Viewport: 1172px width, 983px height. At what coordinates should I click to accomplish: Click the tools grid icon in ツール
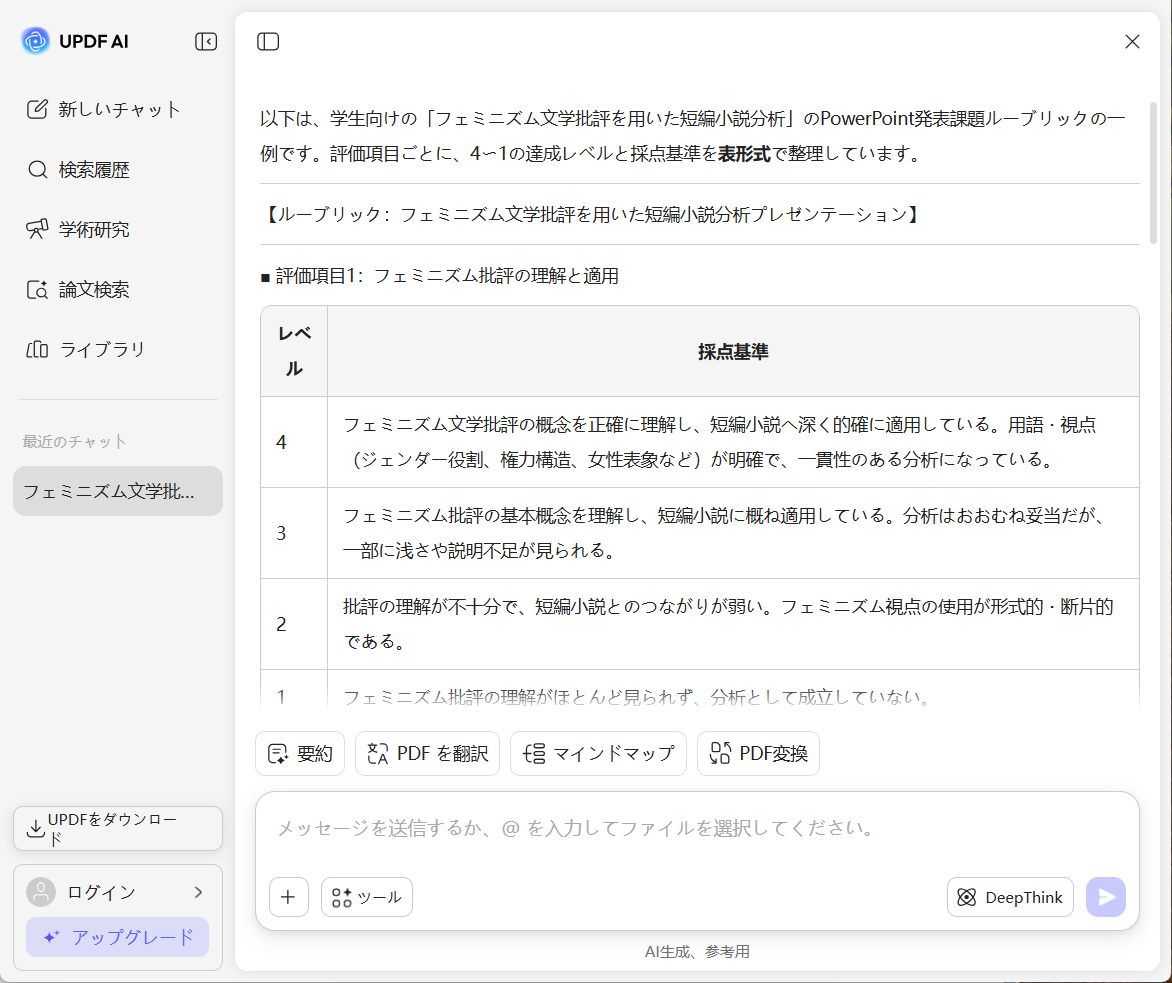pyautogui.click(x=342, y=897)
